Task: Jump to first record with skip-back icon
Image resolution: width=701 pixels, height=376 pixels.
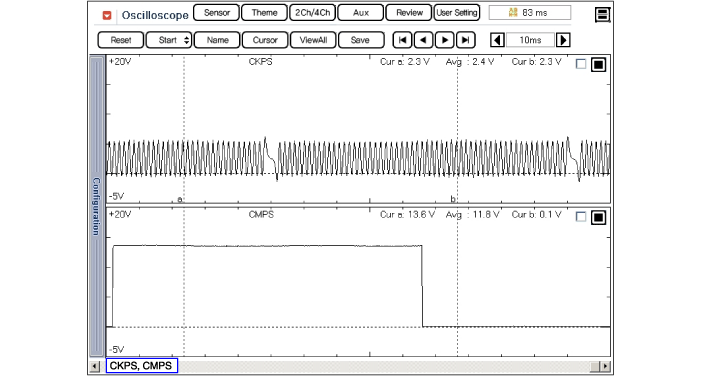Action: pyautogui.click(x=402, y=40)
